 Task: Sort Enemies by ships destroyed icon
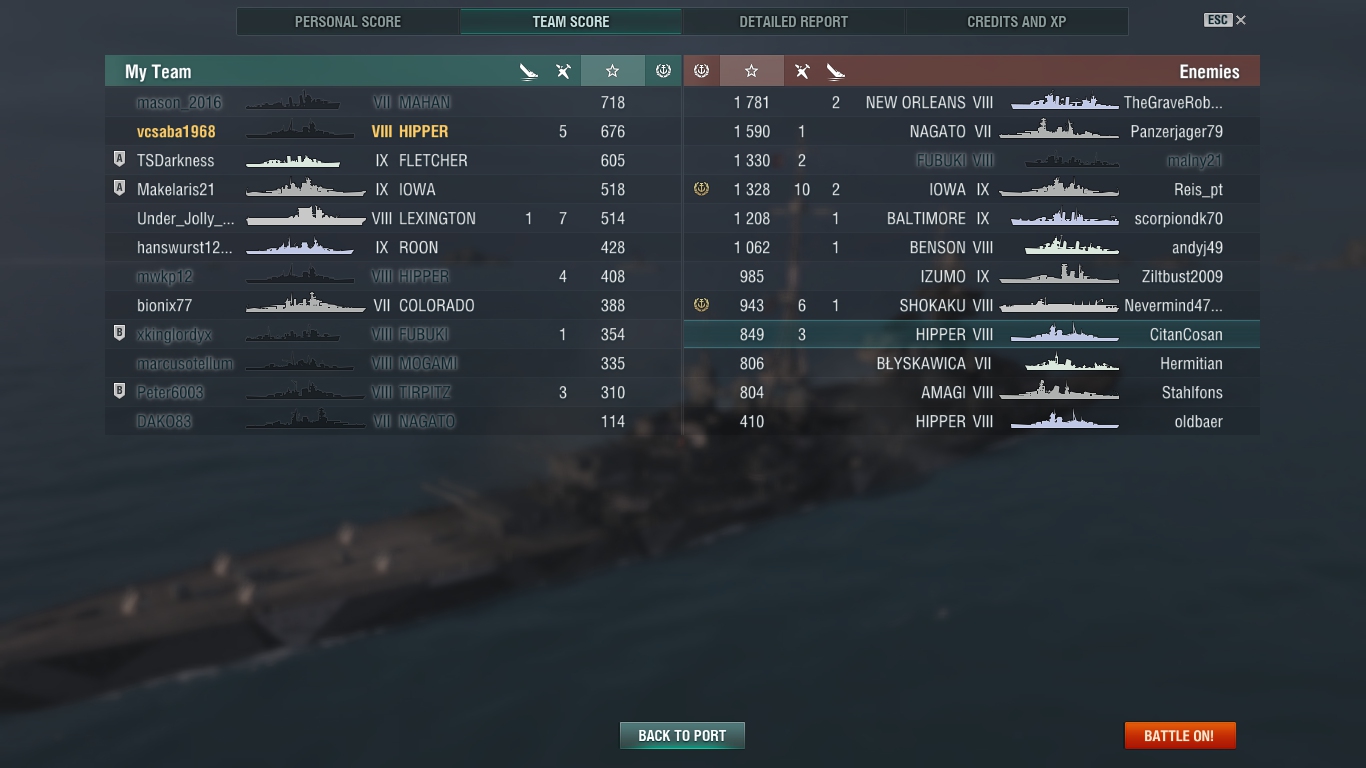pos(802,71)
